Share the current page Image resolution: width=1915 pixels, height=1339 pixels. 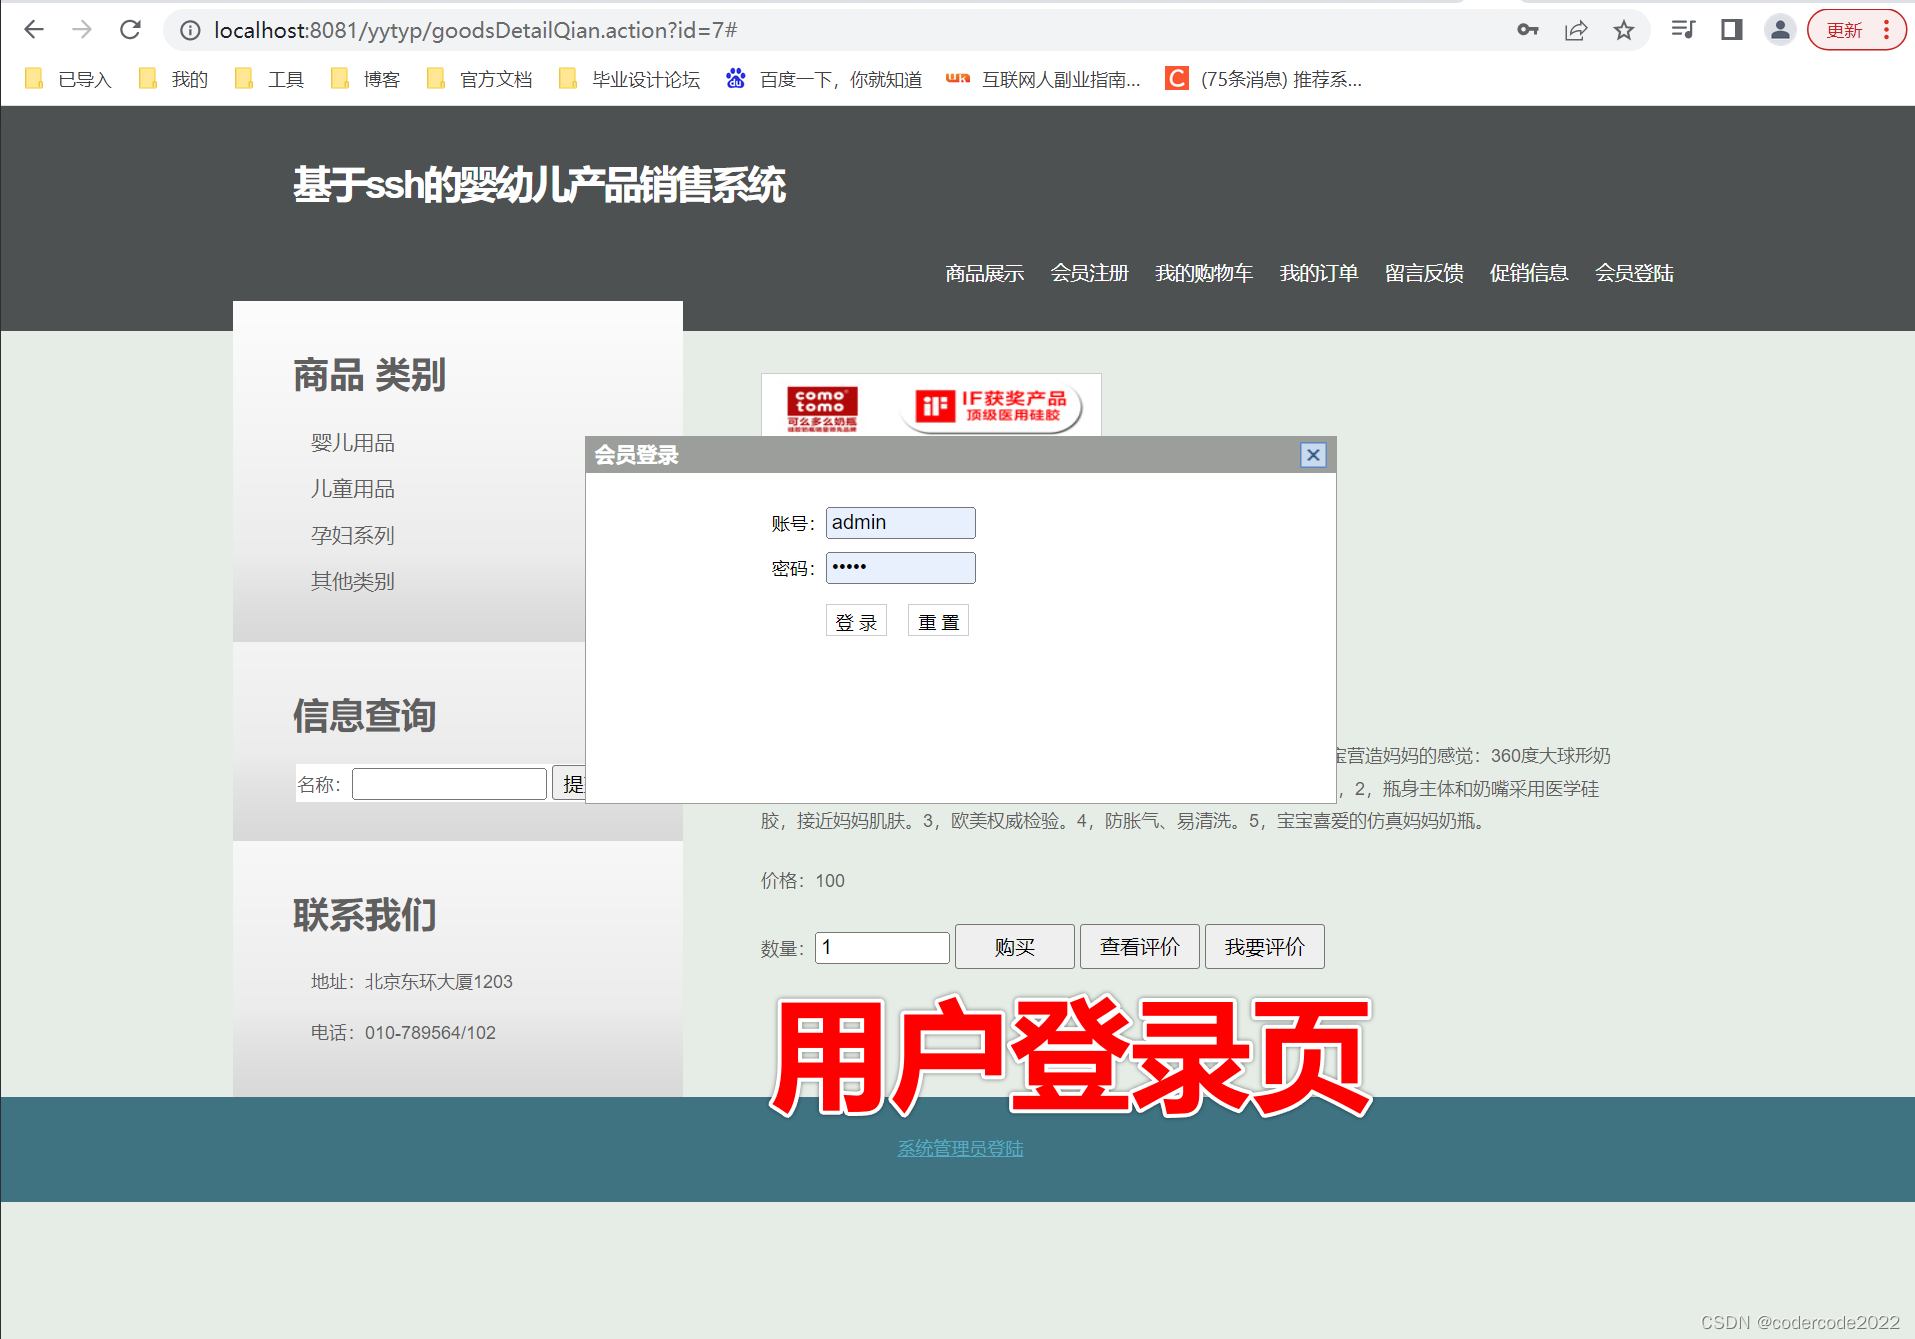coord(1575,30)
